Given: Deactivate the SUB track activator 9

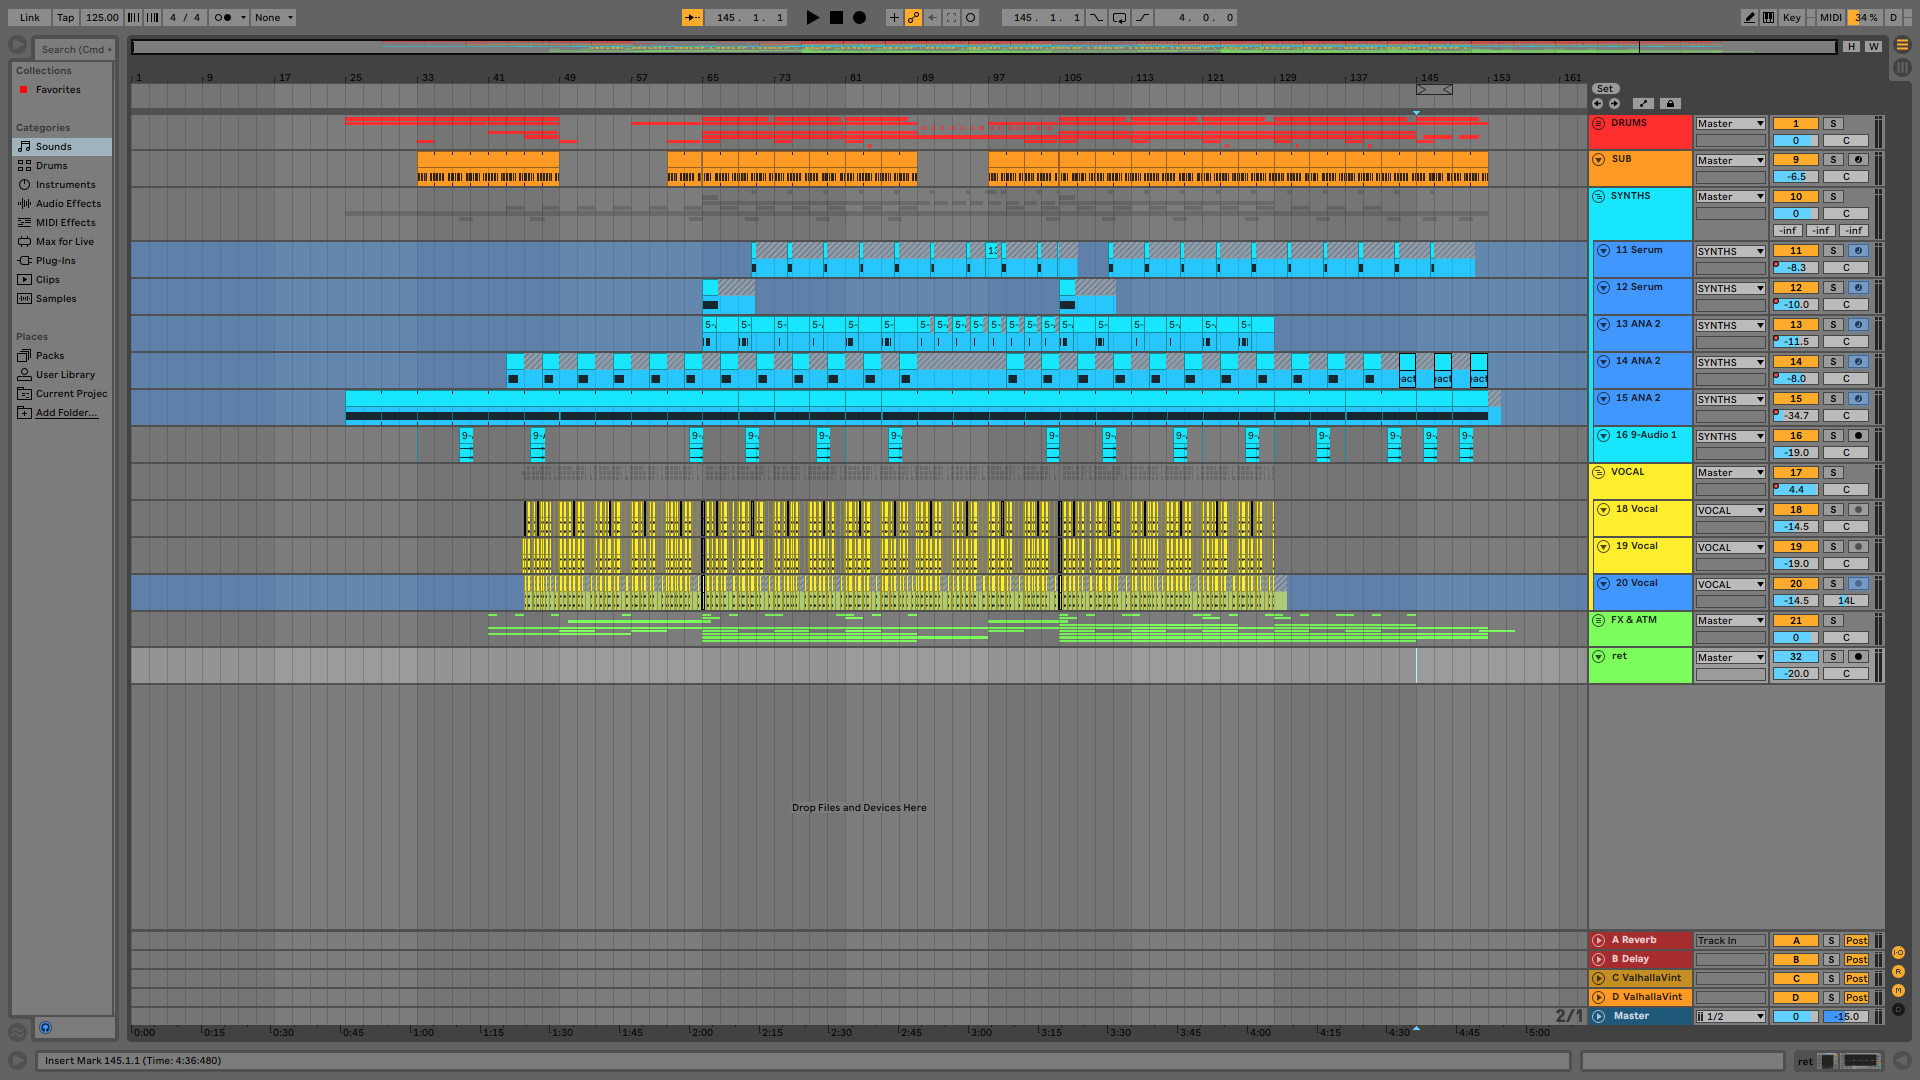Looking at the screenshot, I should (1795, 160).
